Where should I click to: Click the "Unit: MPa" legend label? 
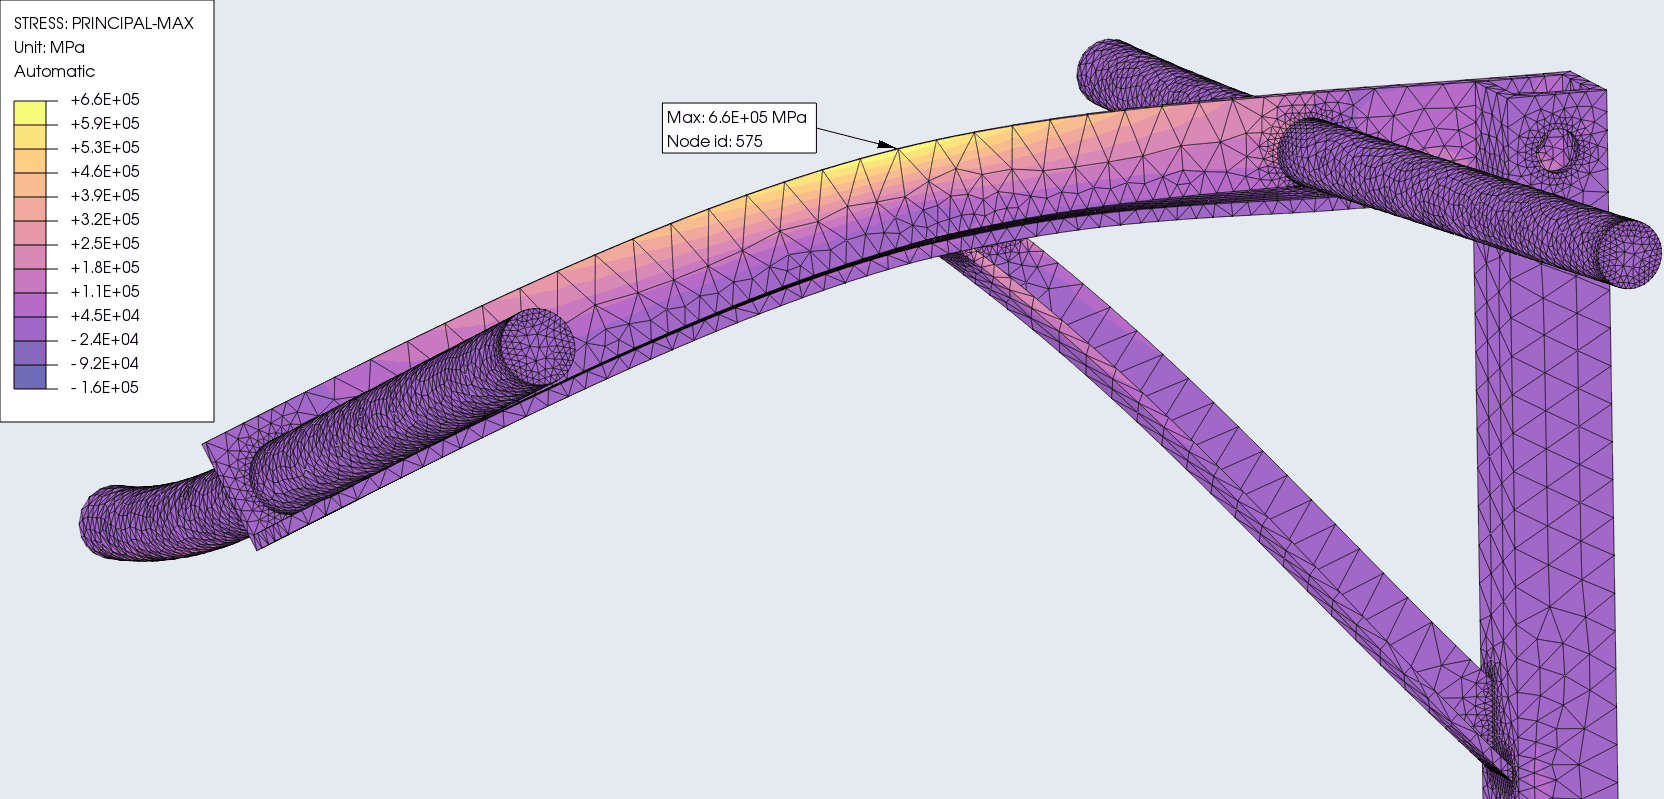(x=49, y=47)
